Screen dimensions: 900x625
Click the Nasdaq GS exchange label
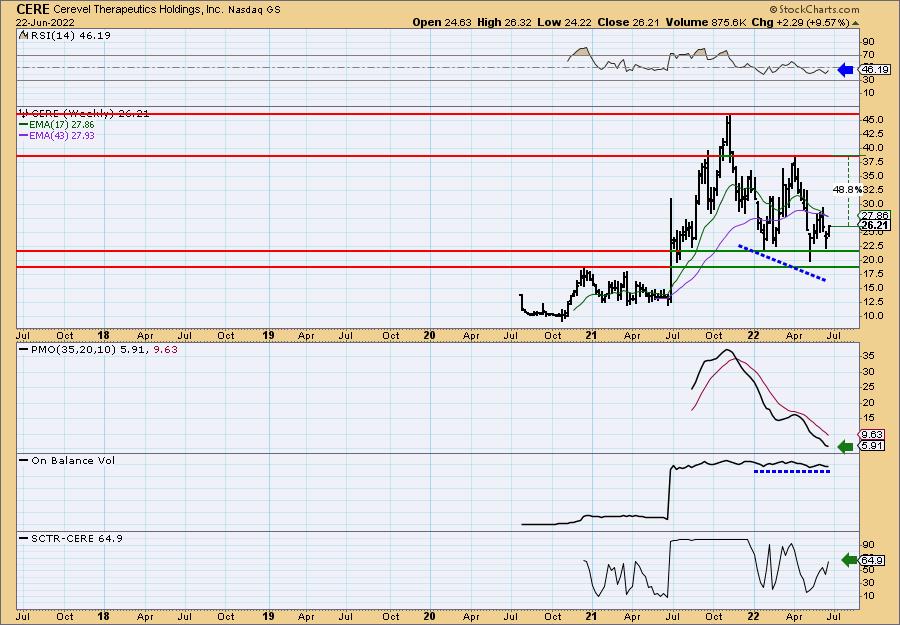coord(254,10)
